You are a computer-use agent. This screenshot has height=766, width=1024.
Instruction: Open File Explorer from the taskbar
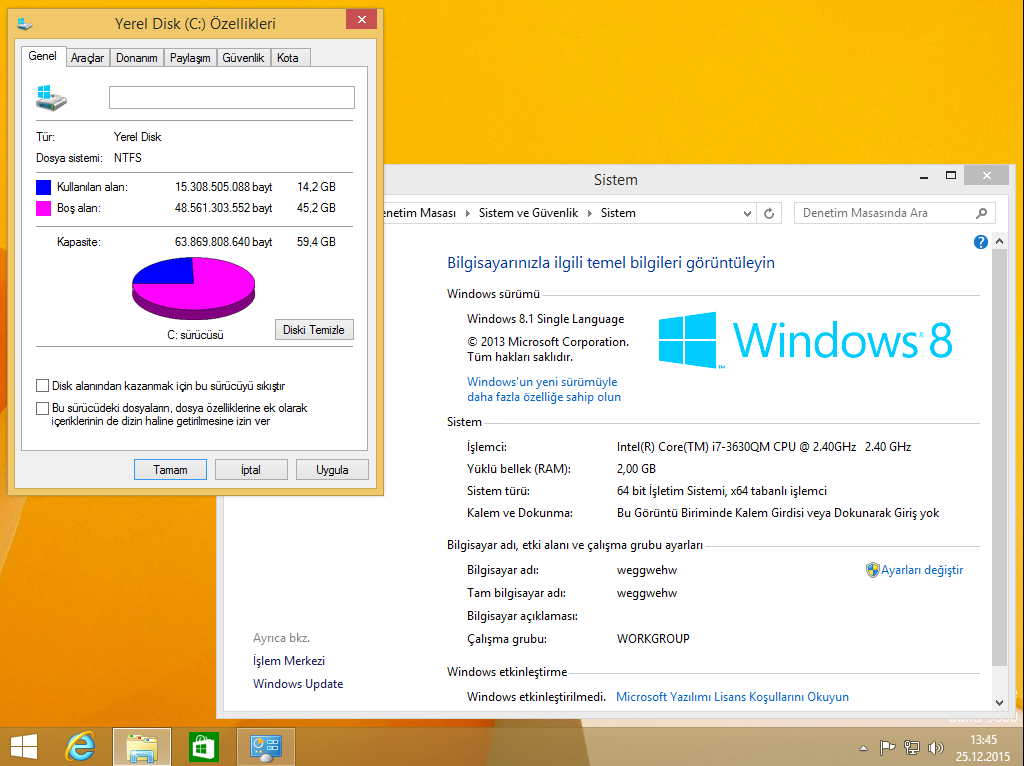(142, 746)
